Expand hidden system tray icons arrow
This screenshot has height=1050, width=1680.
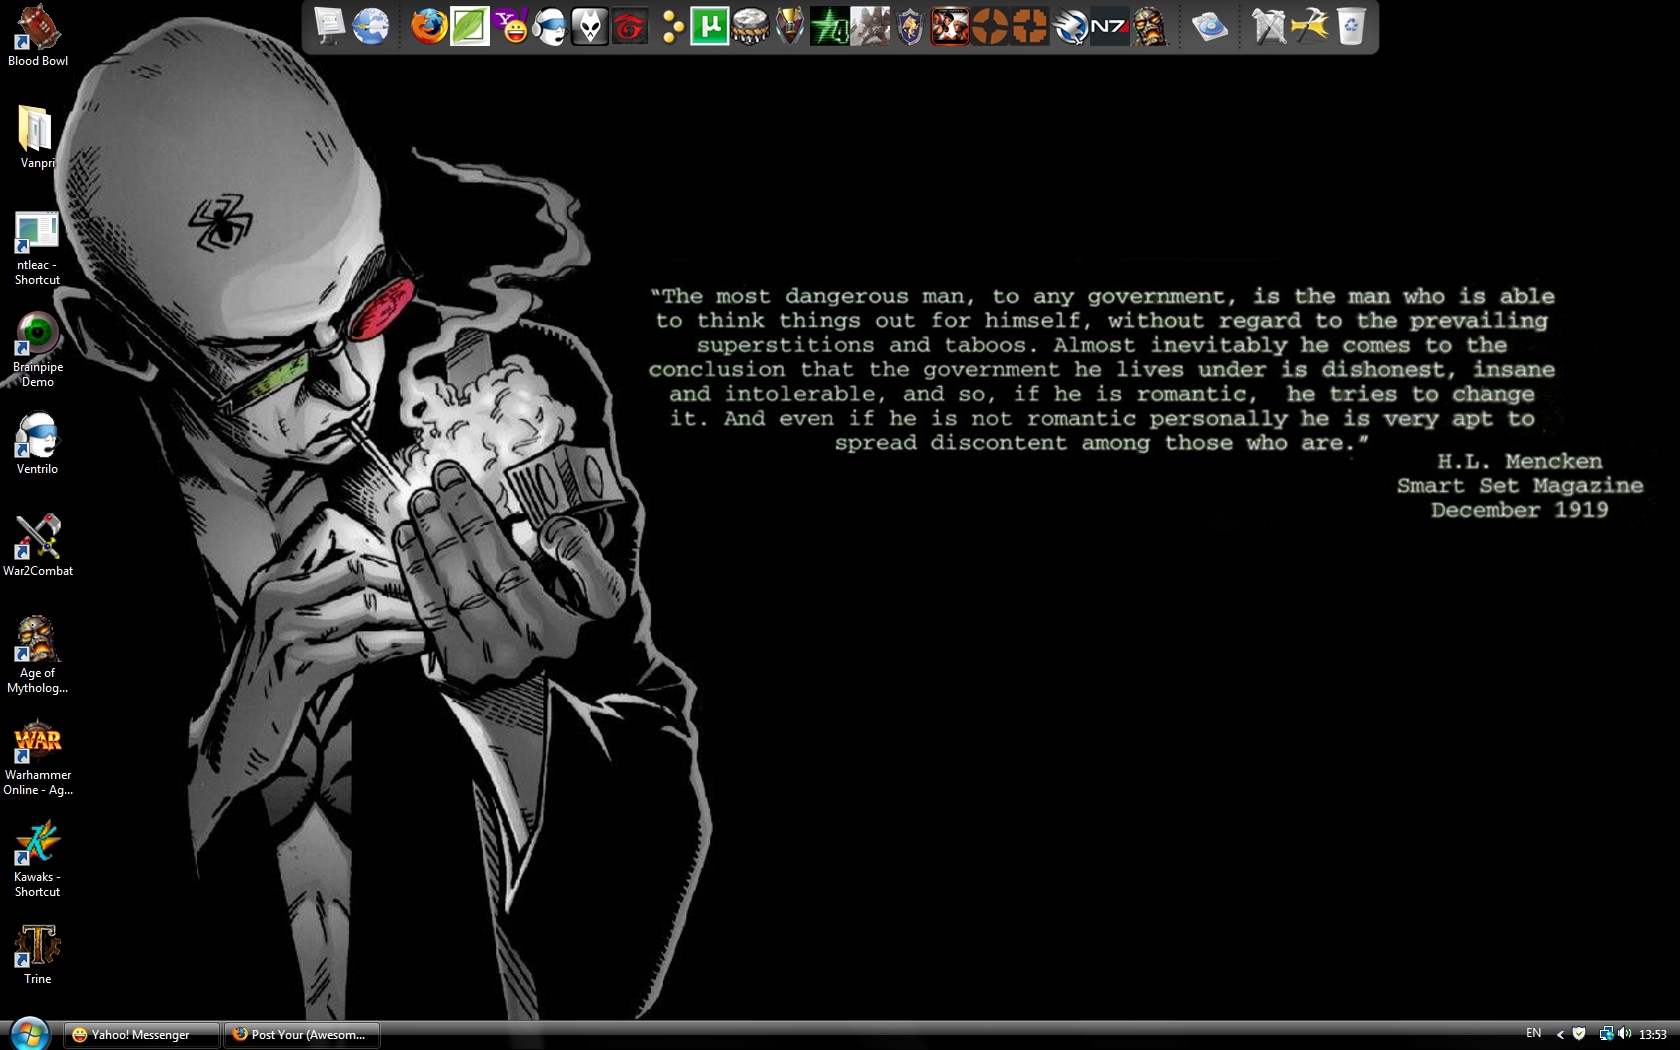coord(1560,1035)
